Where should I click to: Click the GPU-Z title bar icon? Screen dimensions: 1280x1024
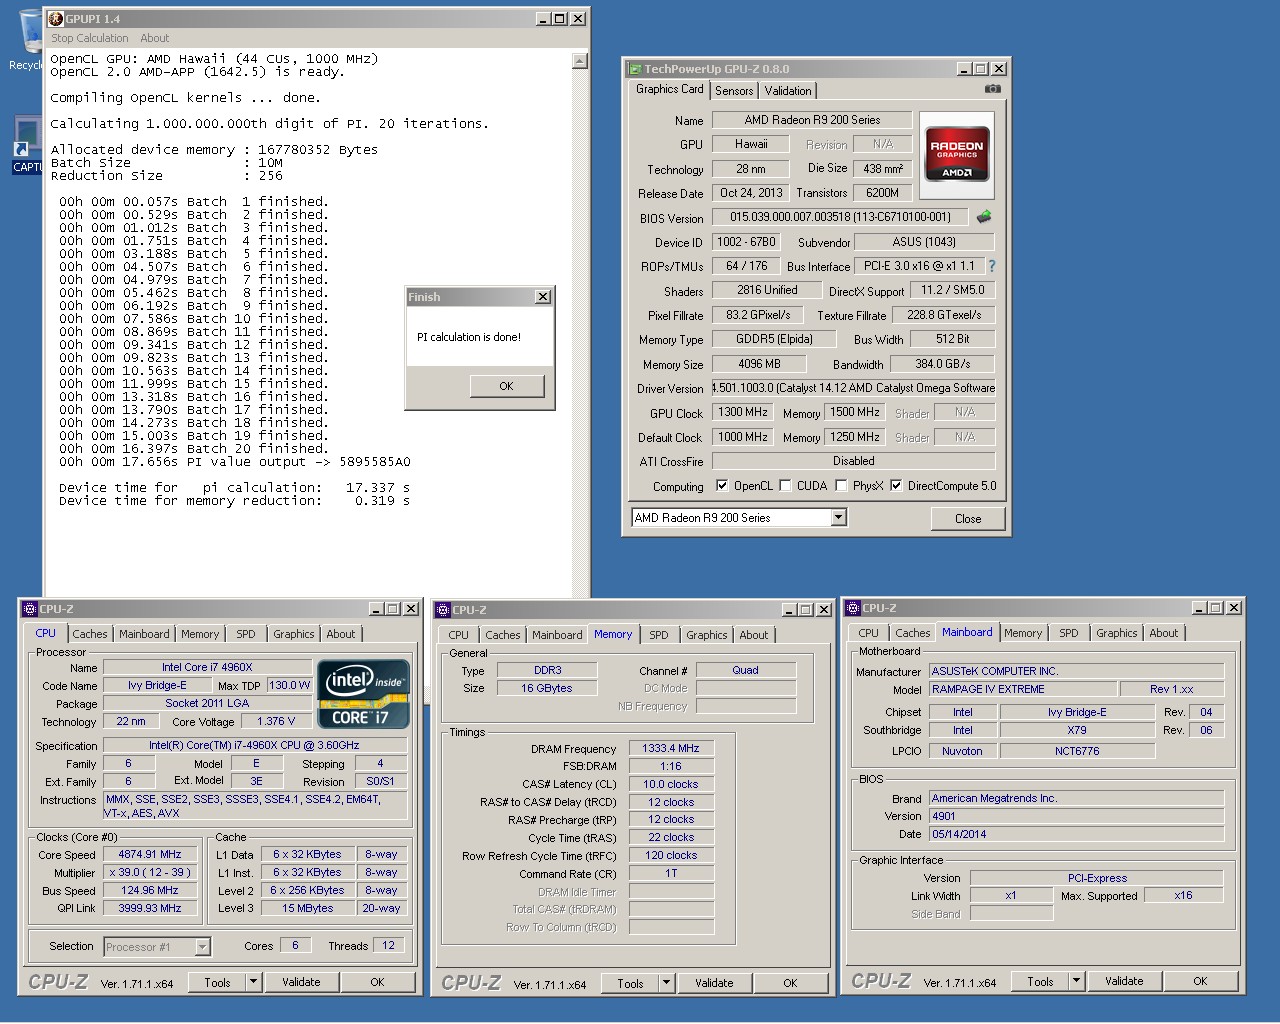pyautogui.click(x=634, y=69)
